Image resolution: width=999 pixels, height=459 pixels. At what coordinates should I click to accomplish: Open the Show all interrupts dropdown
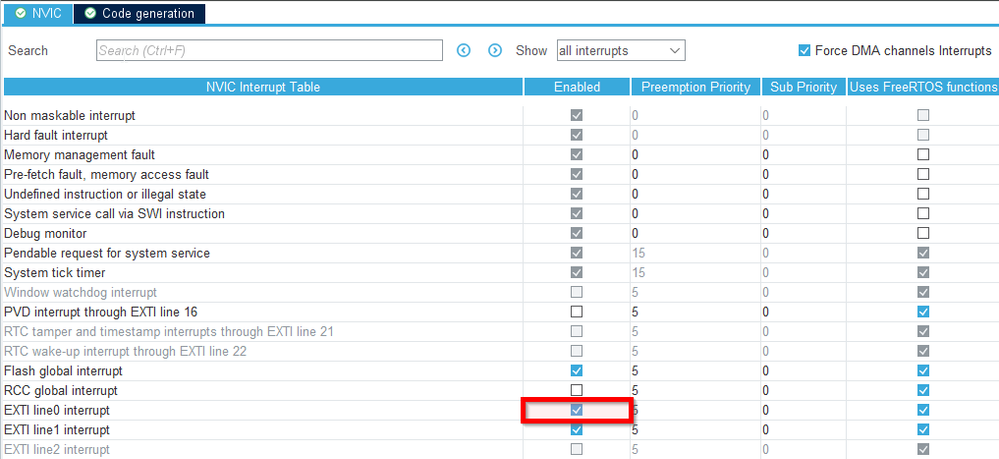pos(621,50)
